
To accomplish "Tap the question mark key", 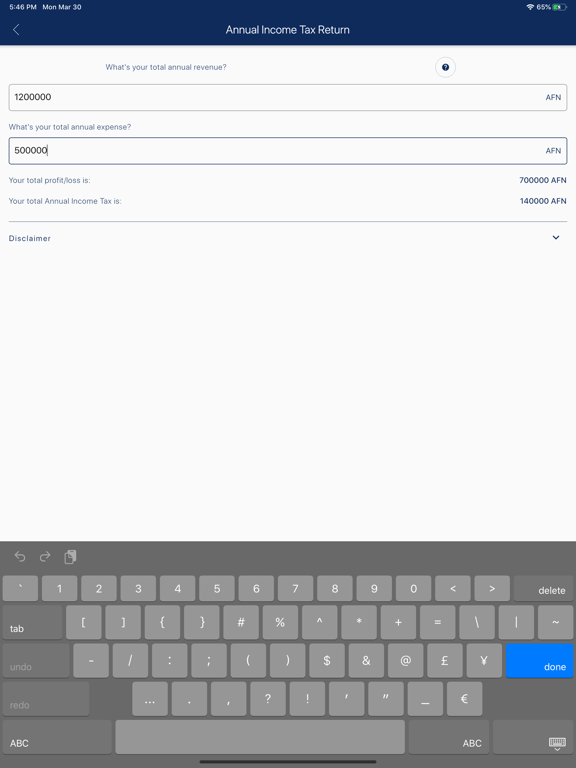I will 268,699.
